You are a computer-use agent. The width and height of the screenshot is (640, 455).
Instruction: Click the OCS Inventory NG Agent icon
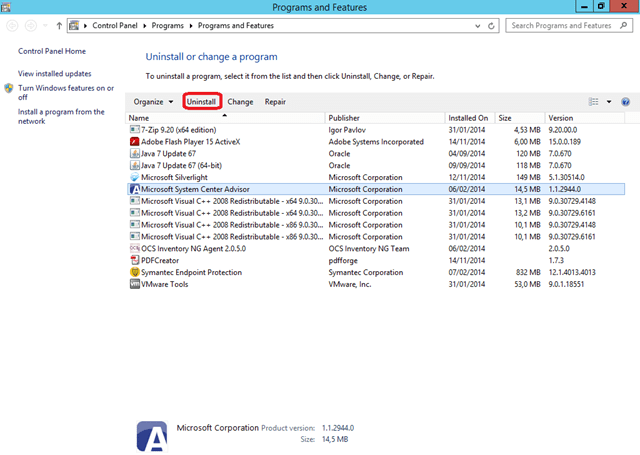tap(134, 248)
